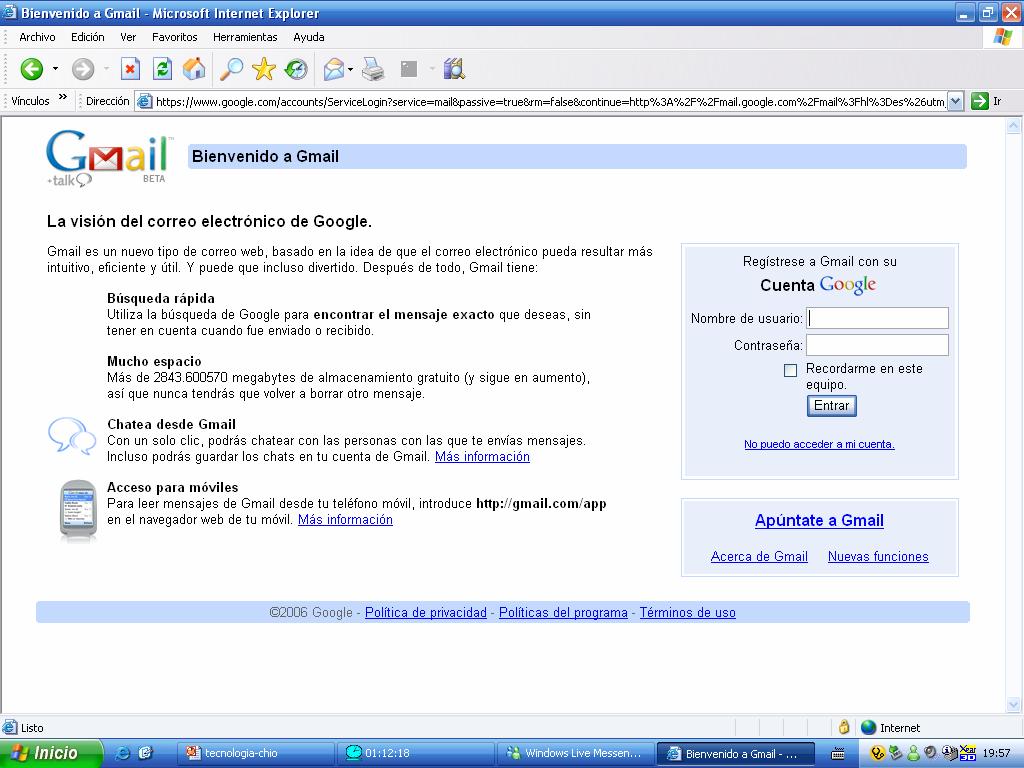Screen dimensions: 1024x768
Task: Expand the address bar URL dropdown
Action: click(x=955, y=101)
